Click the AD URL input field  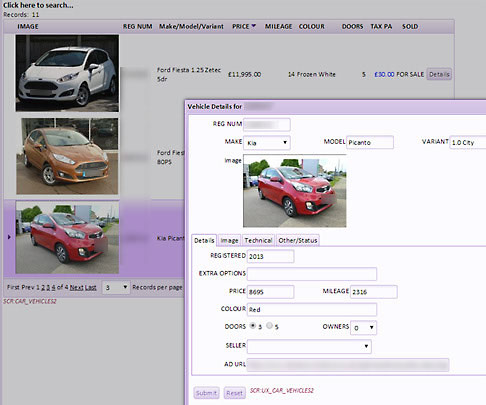tap(348, 365)
